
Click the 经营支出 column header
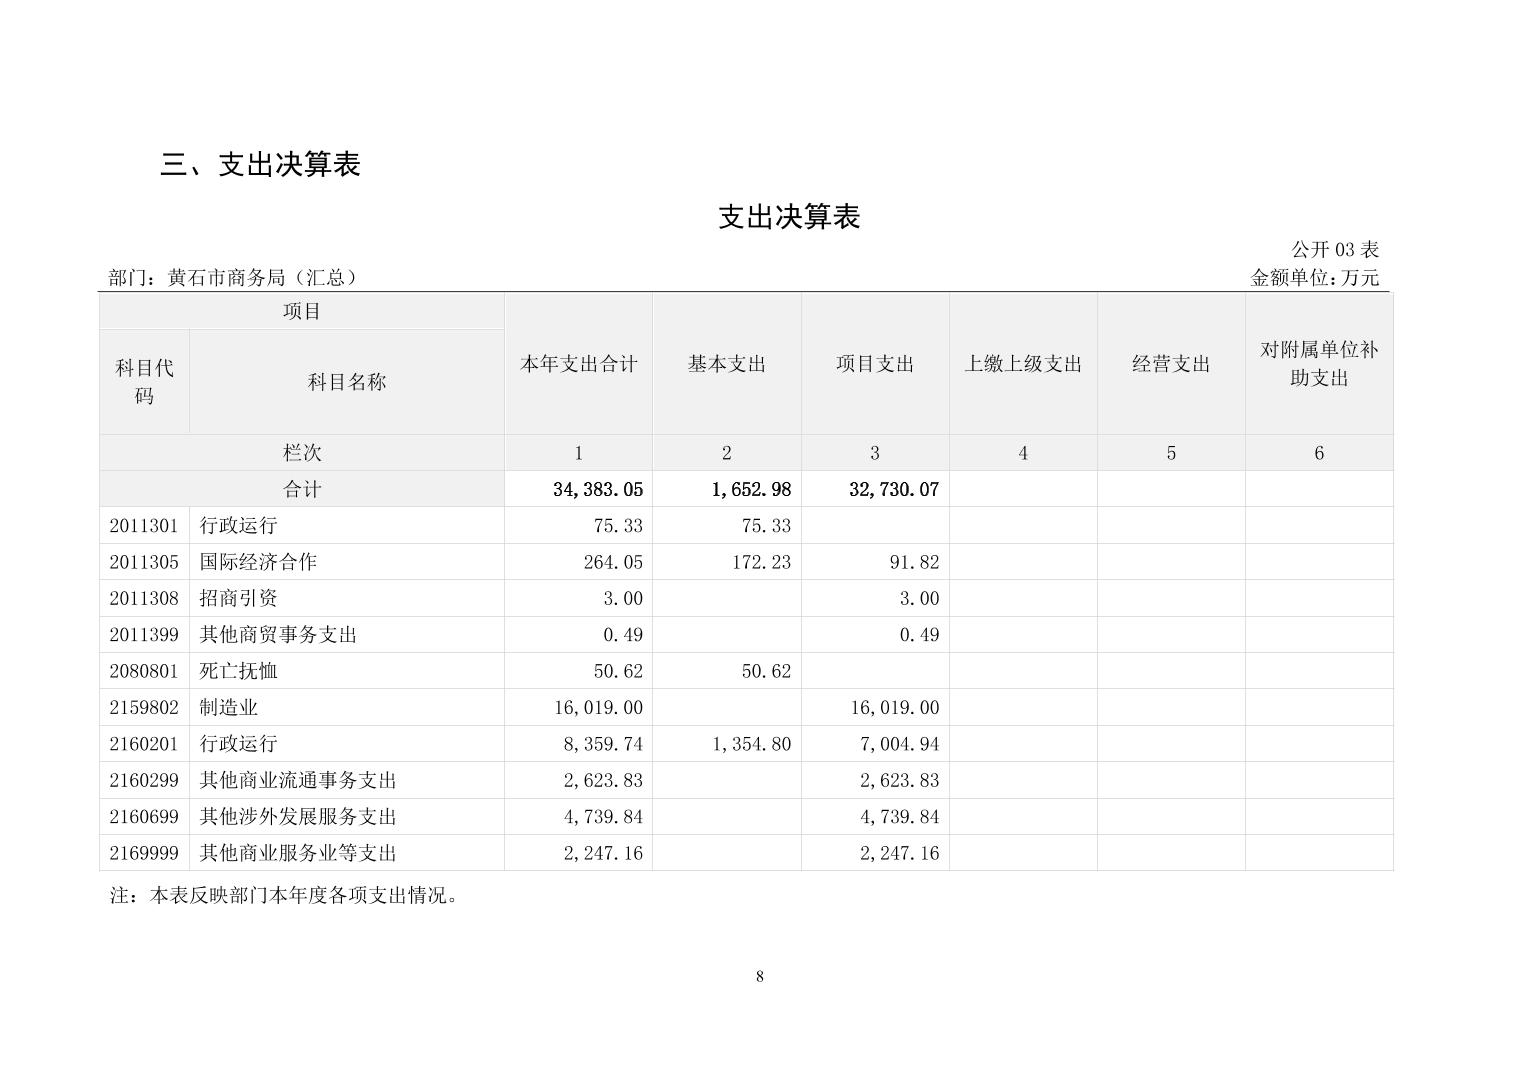pos(1170,364)
